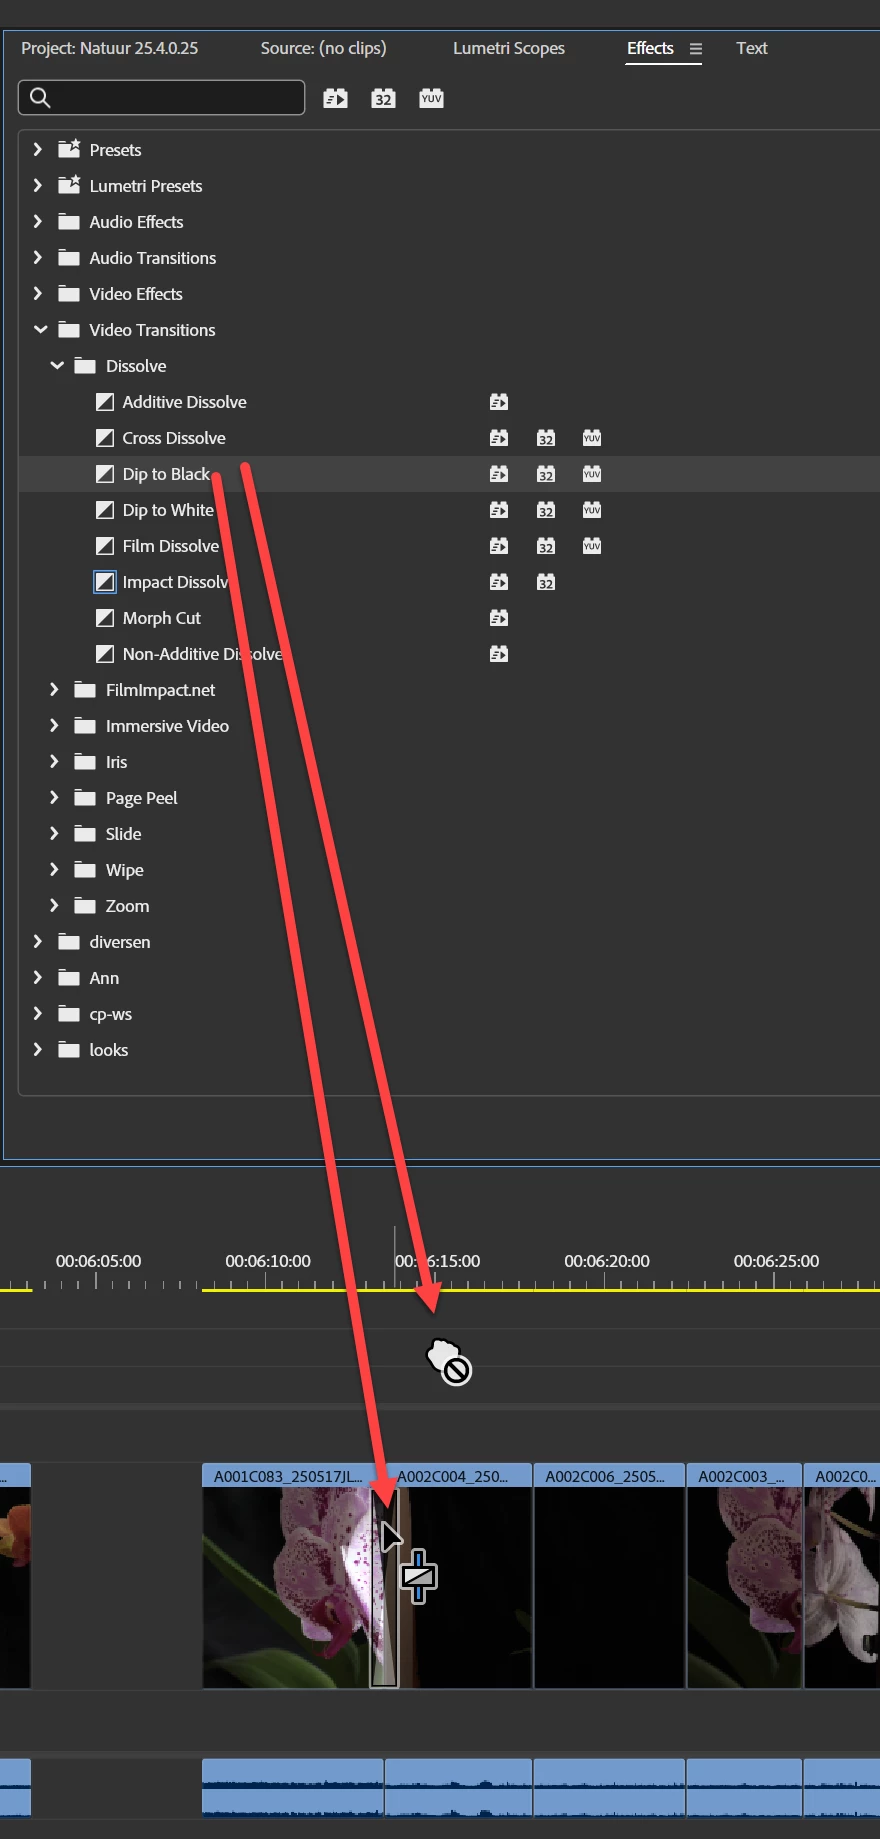Click Impact Dissolve's 32-bit color badge
880x1839 pixels.
pyautogui.click(x=546, y=582)
